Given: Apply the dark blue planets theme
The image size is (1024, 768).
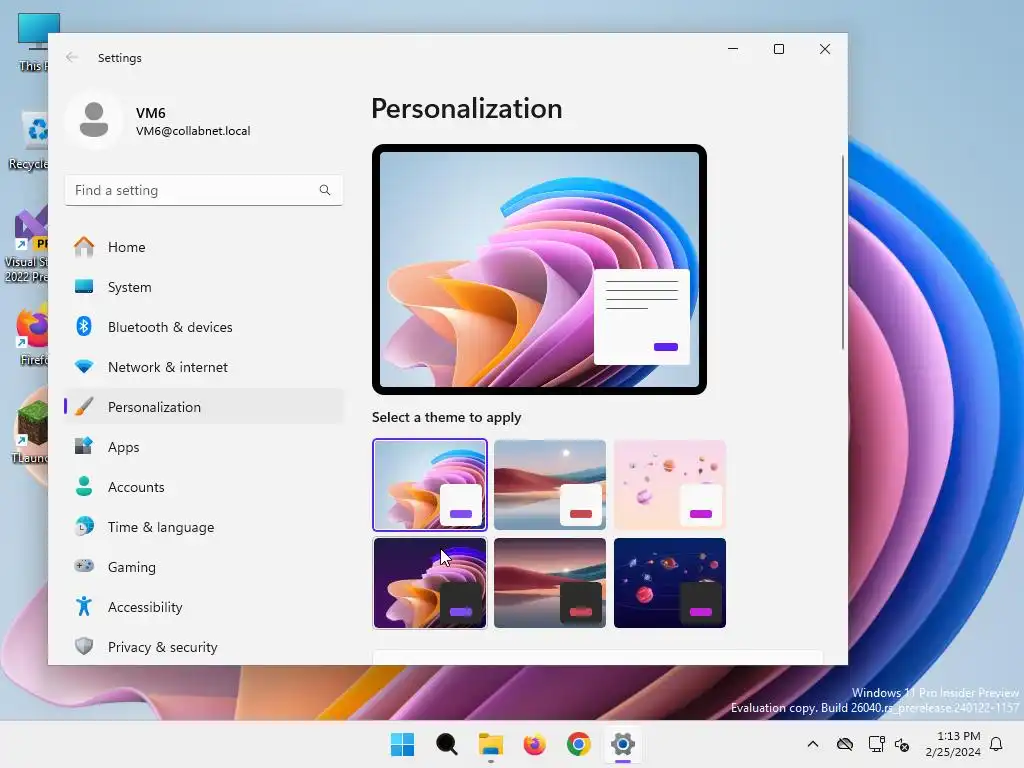Looking at the screenshot, I should pos(670,583).
